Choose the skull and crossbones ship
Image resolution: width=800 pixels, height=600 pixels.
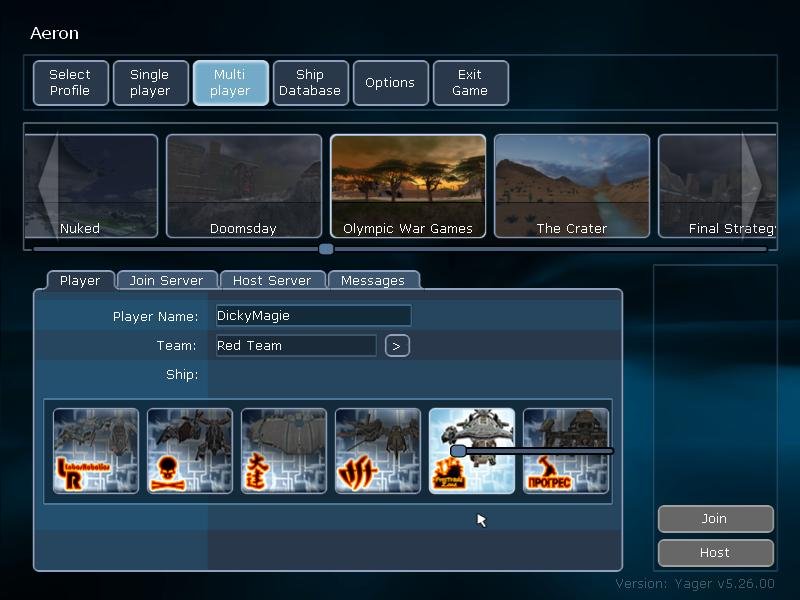click(x=190, y=451)
